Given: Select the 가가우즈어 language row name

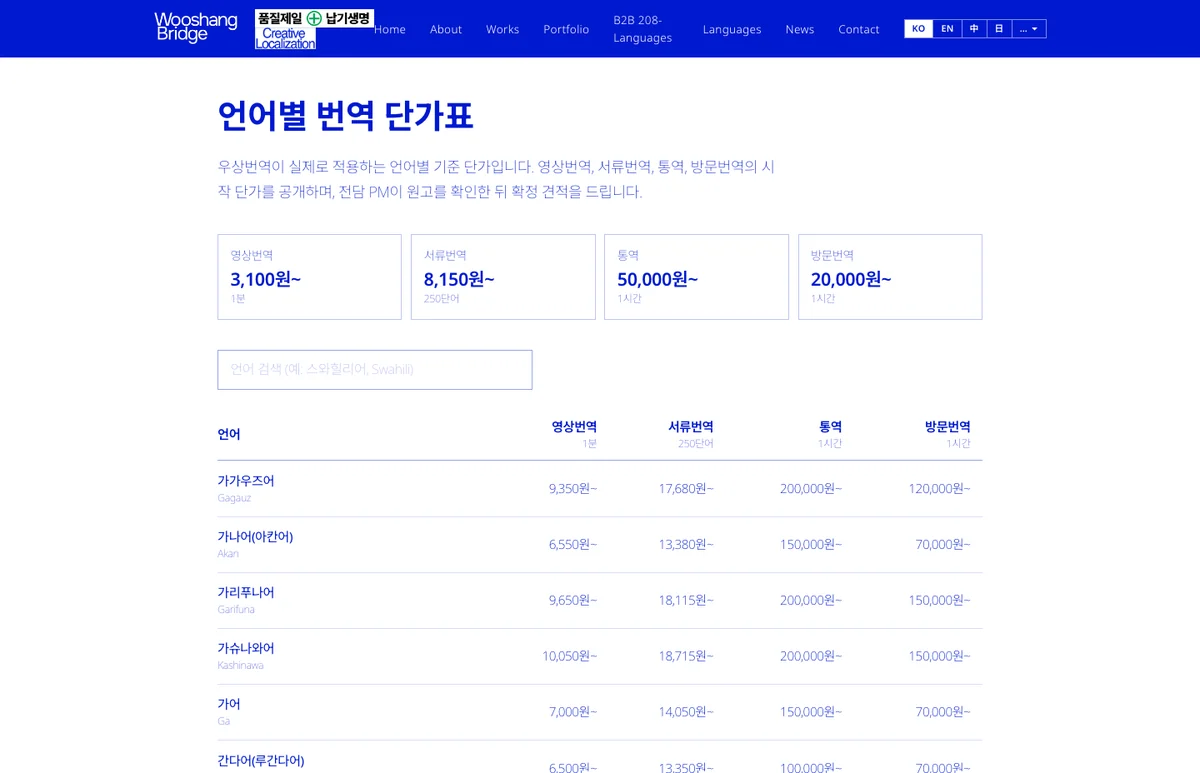Looking at the screenshot, I should (246, 481).
